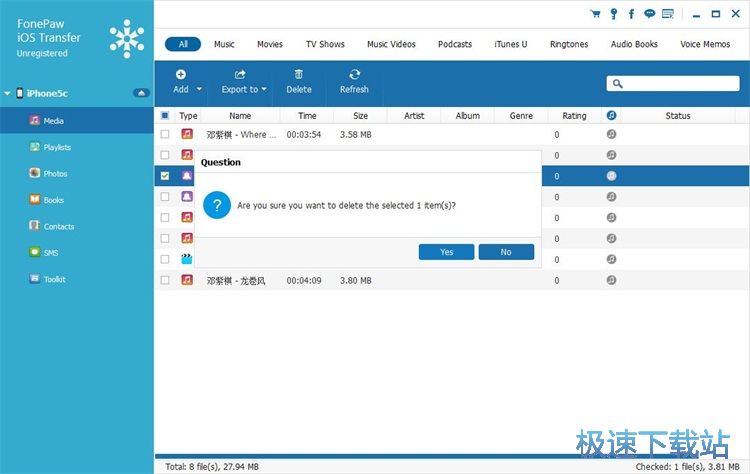Switch to the Movies tab
The height and width of the screenshot is (474, 750).
[x=270, y=44]
